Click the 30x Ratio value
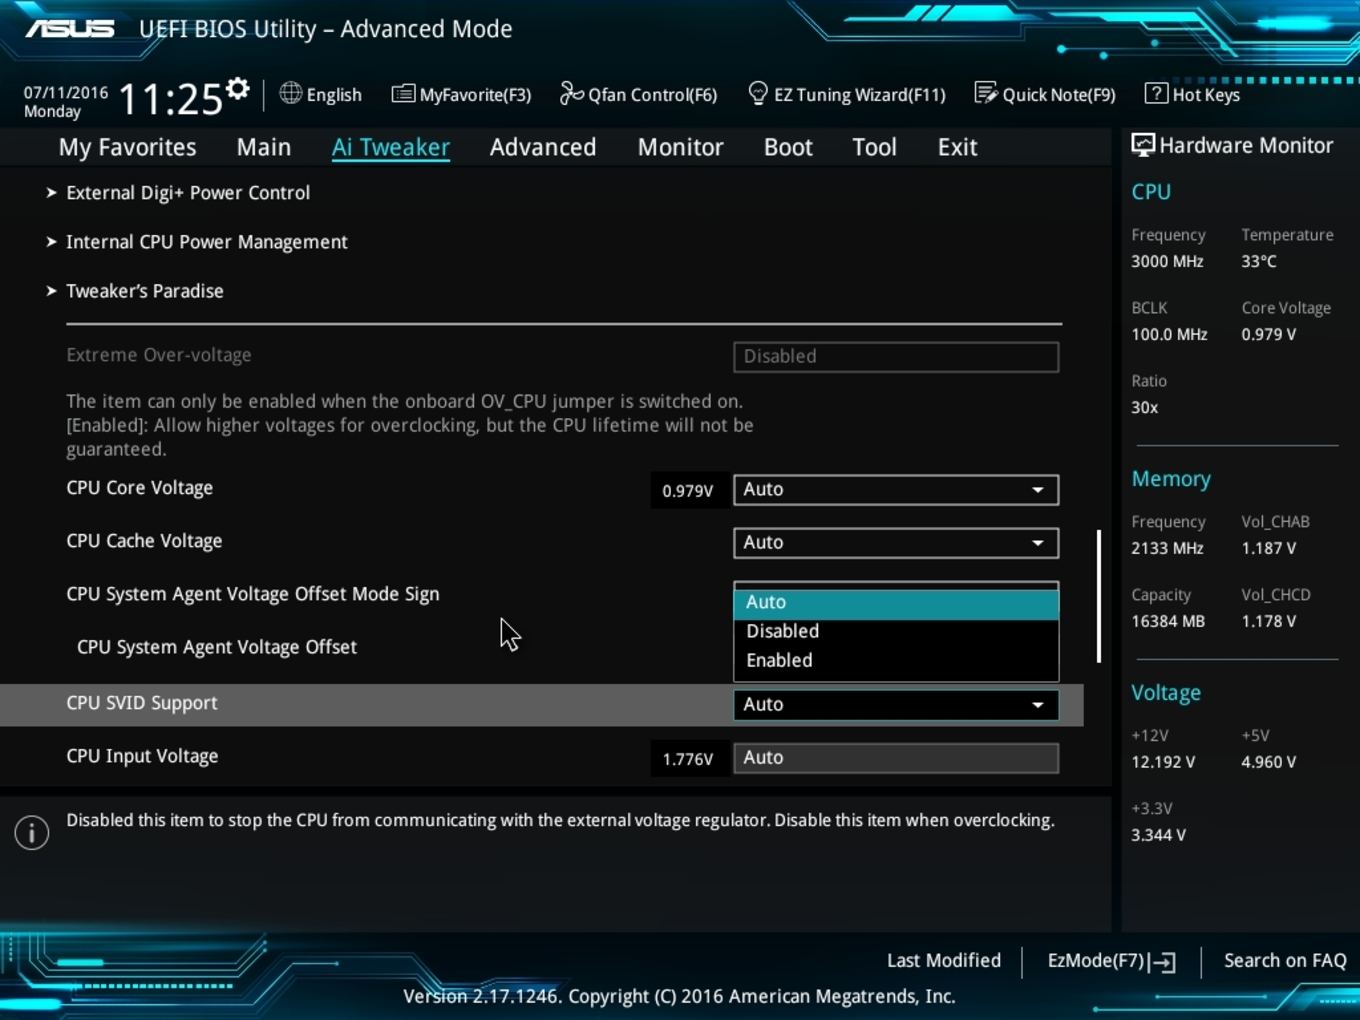 click(1144, 407)
